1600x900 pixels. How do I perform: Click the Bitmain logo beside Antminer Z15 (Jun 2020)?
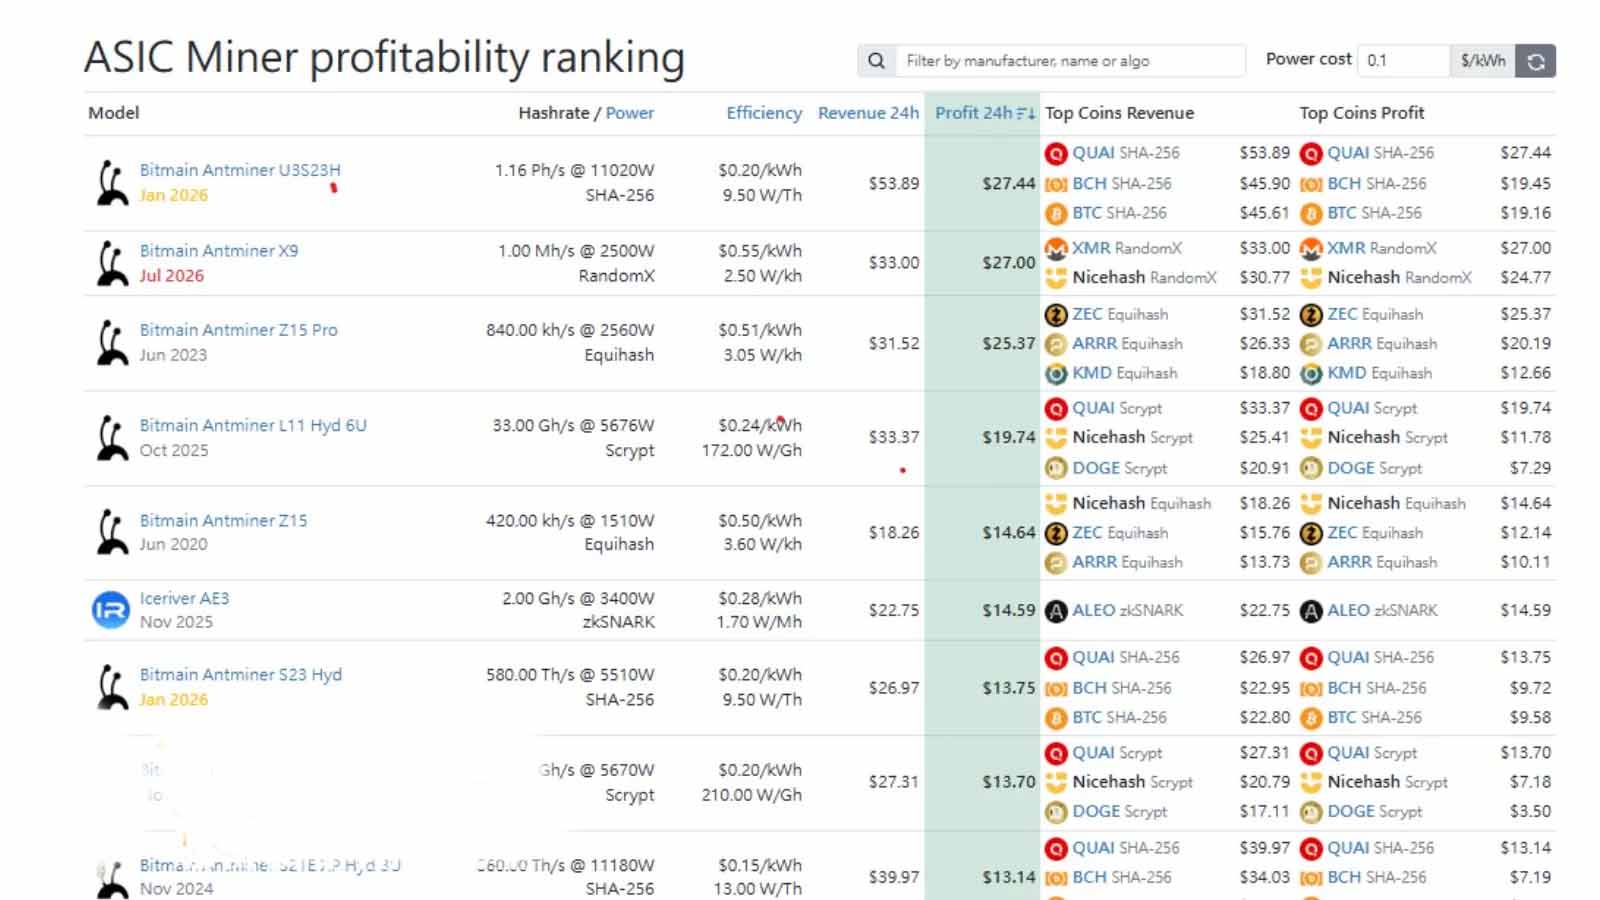click(x=111, y=532)
